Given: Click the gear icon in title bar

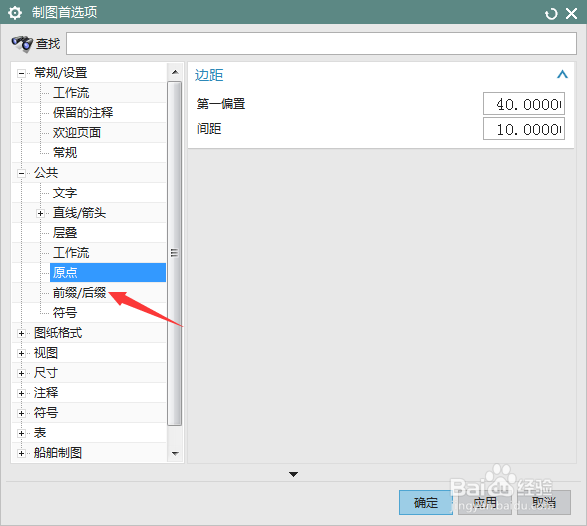Looking at the screenshot, I should point(15,13).
